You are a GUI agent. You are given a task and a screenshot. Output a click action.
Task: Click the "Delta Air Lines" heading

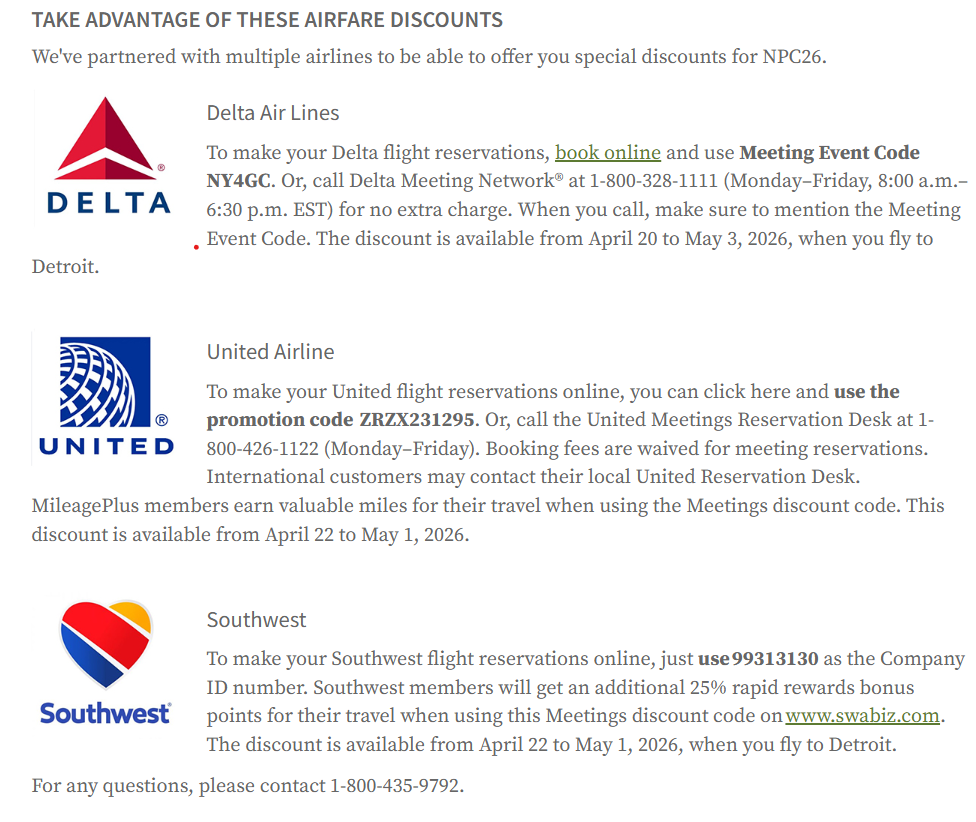coord(273,113)
